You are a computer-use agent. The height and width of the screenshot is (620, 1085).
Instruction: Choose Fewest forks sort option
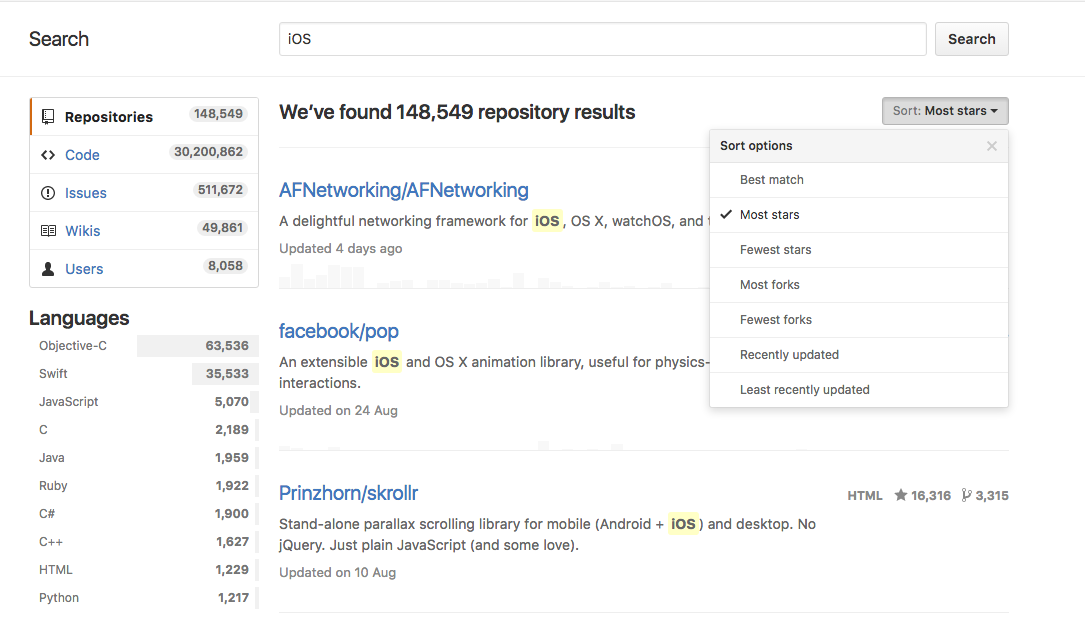pos(859,320)
